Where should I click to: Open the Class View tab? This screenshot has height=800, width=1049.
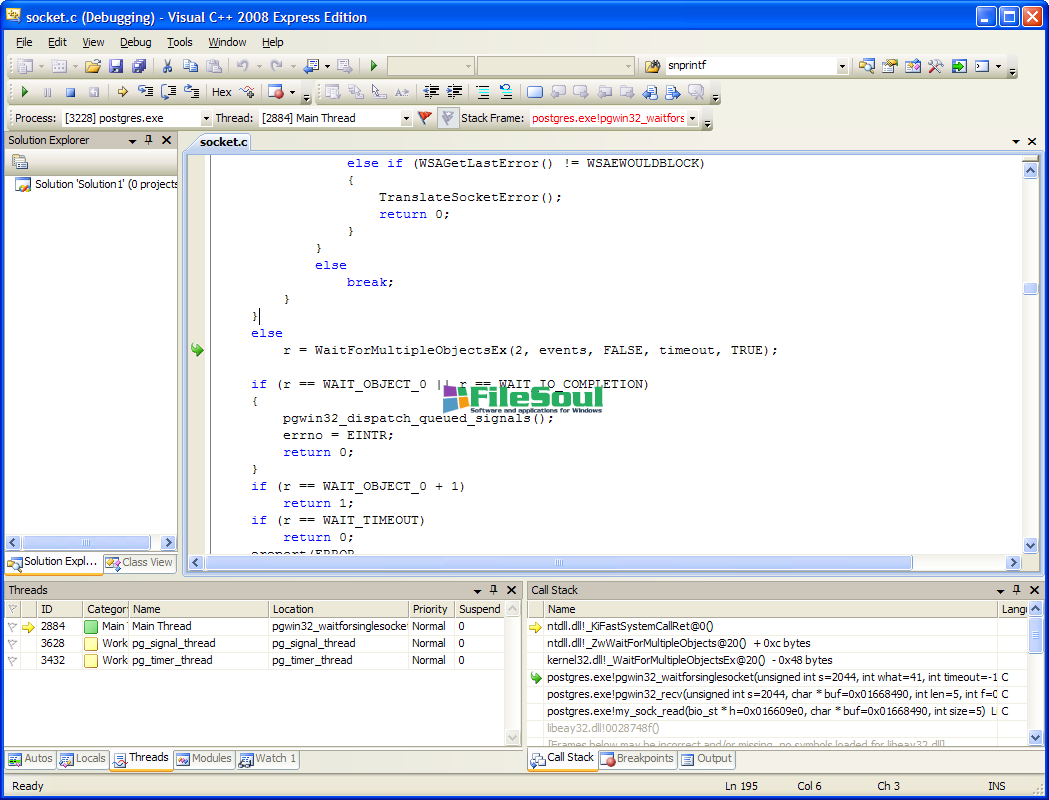coord(139,563)
